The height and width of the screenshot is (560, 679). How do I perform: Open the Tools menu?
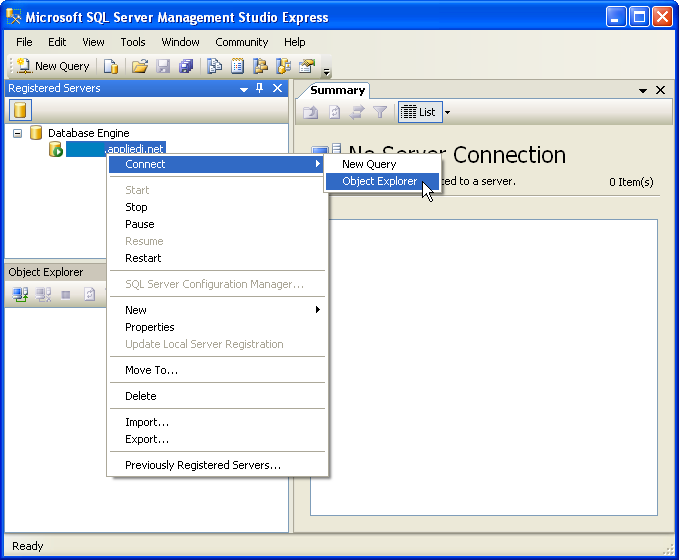(133, 42)
